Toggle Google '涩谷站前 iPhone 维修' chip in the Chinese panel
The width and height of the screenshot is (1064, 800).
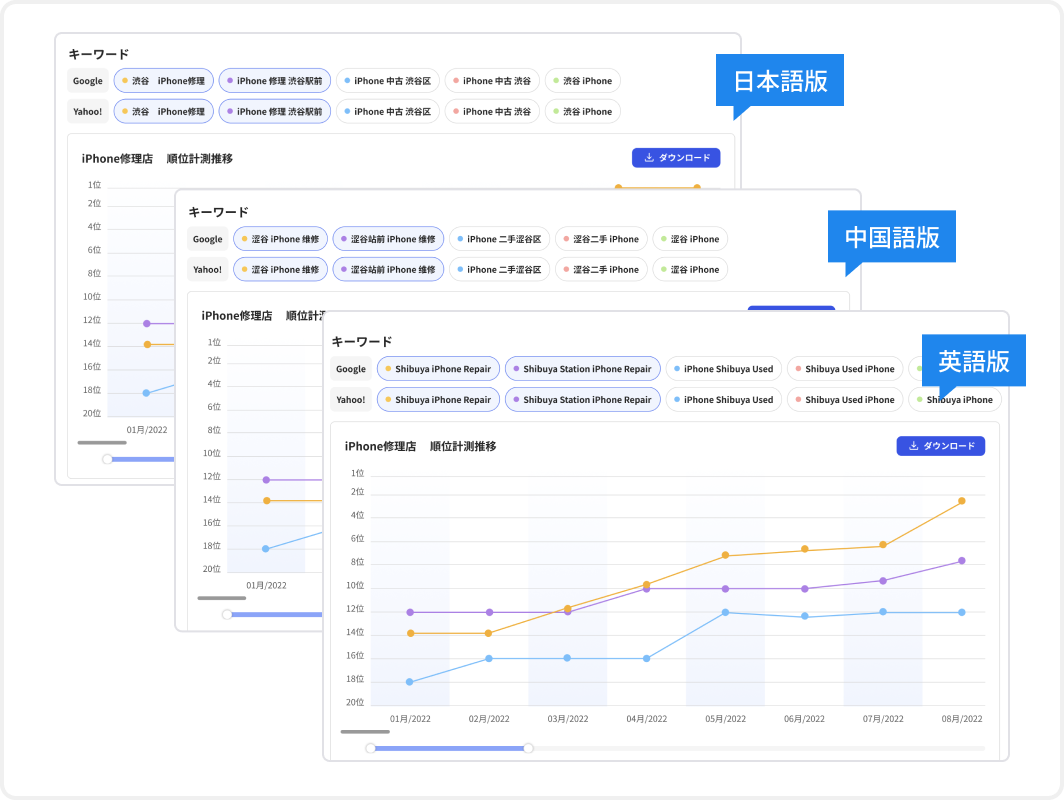(388, 239)
